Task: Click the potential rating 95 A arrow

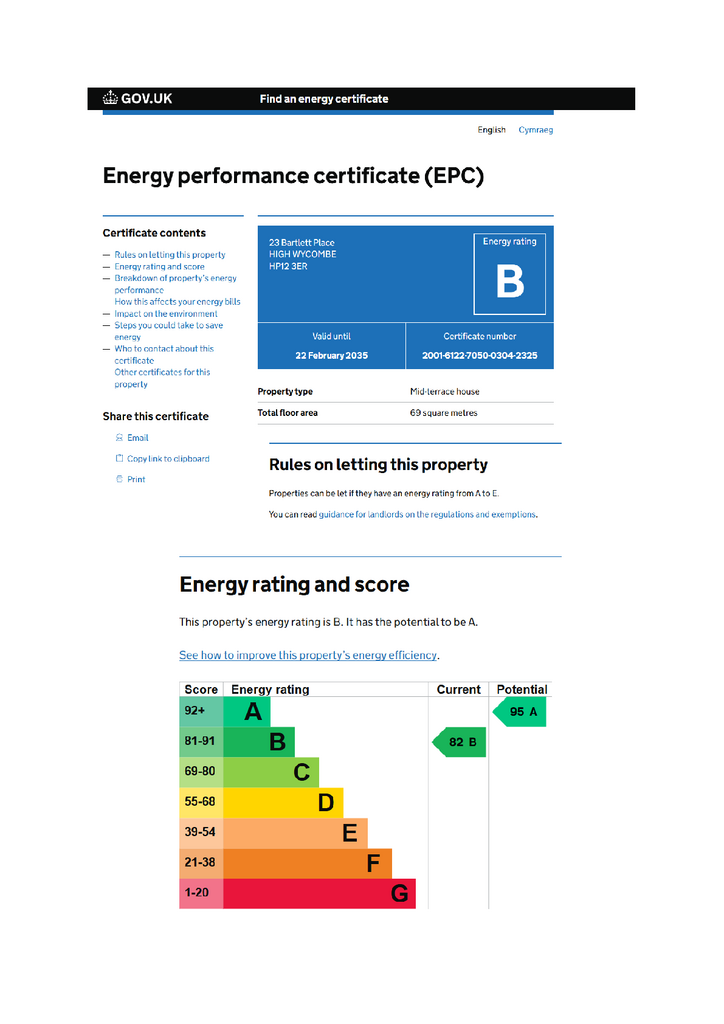Action: [519, 711]
